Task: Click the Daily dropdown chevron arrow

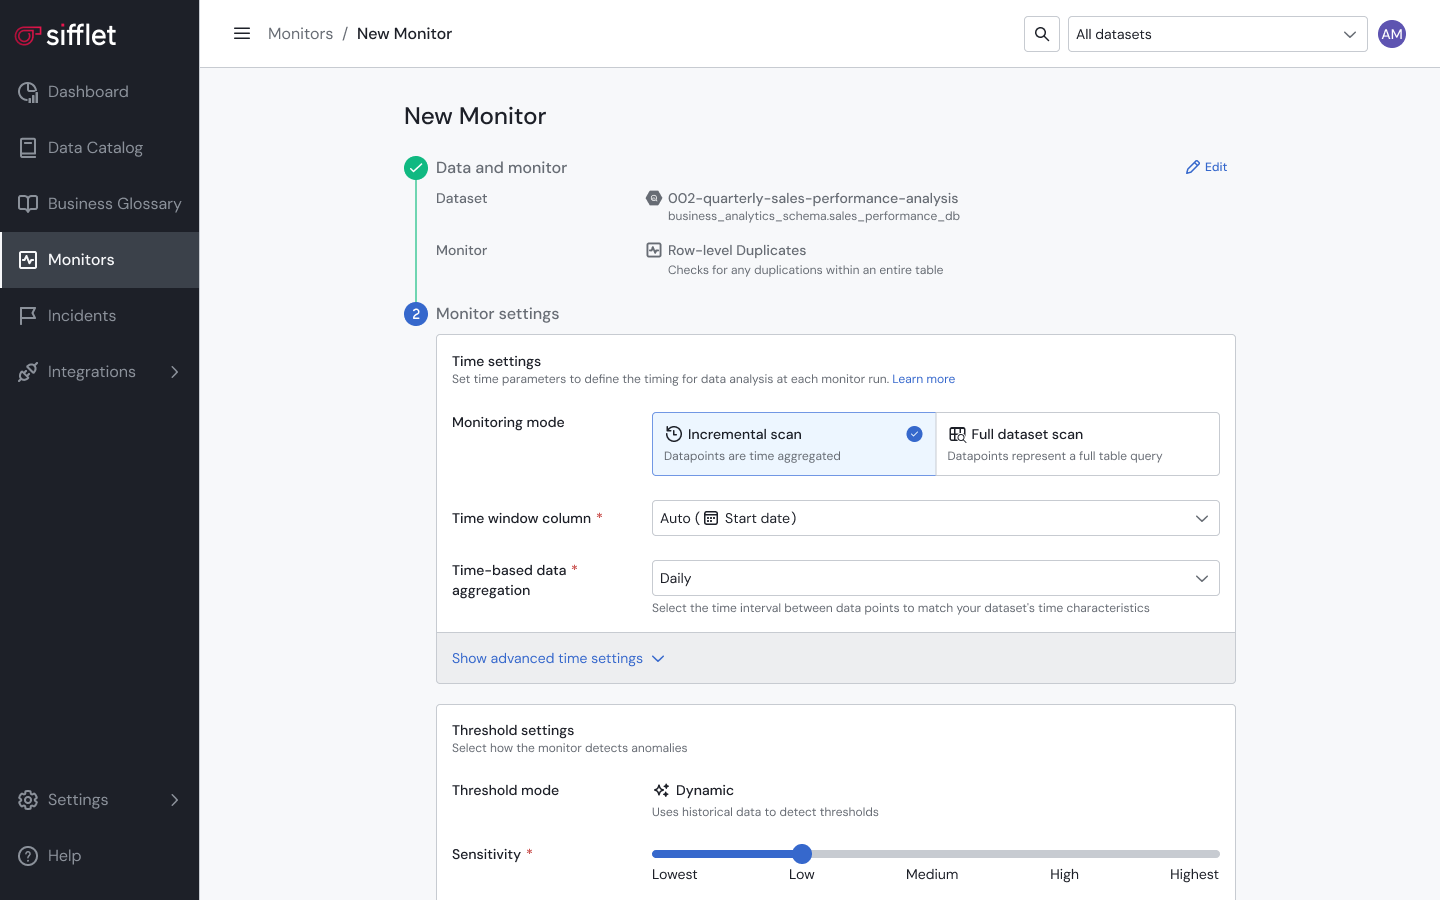Action: pyautogui.click(x=1201, y=578)
